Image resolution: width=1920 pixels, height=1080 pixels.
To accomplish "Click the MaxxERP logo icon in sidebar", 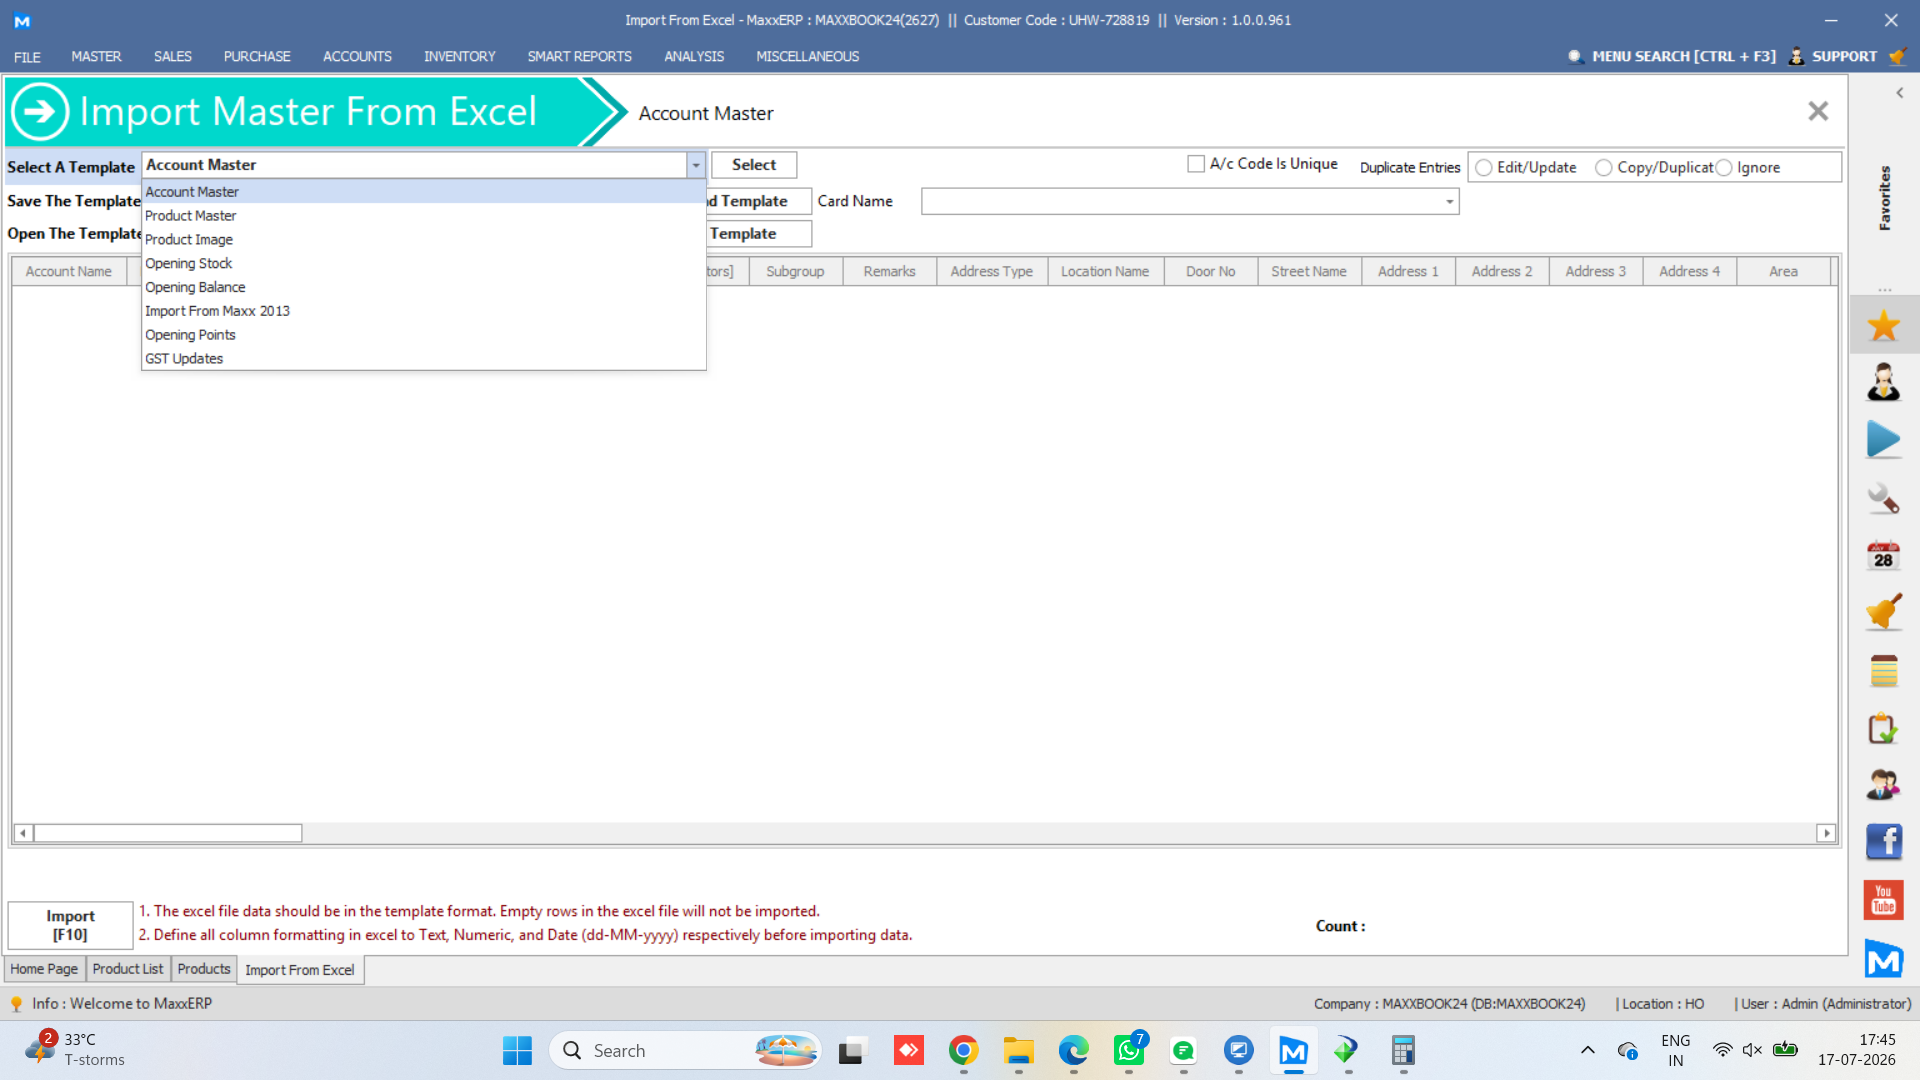I will click(x=1883, y=959).
